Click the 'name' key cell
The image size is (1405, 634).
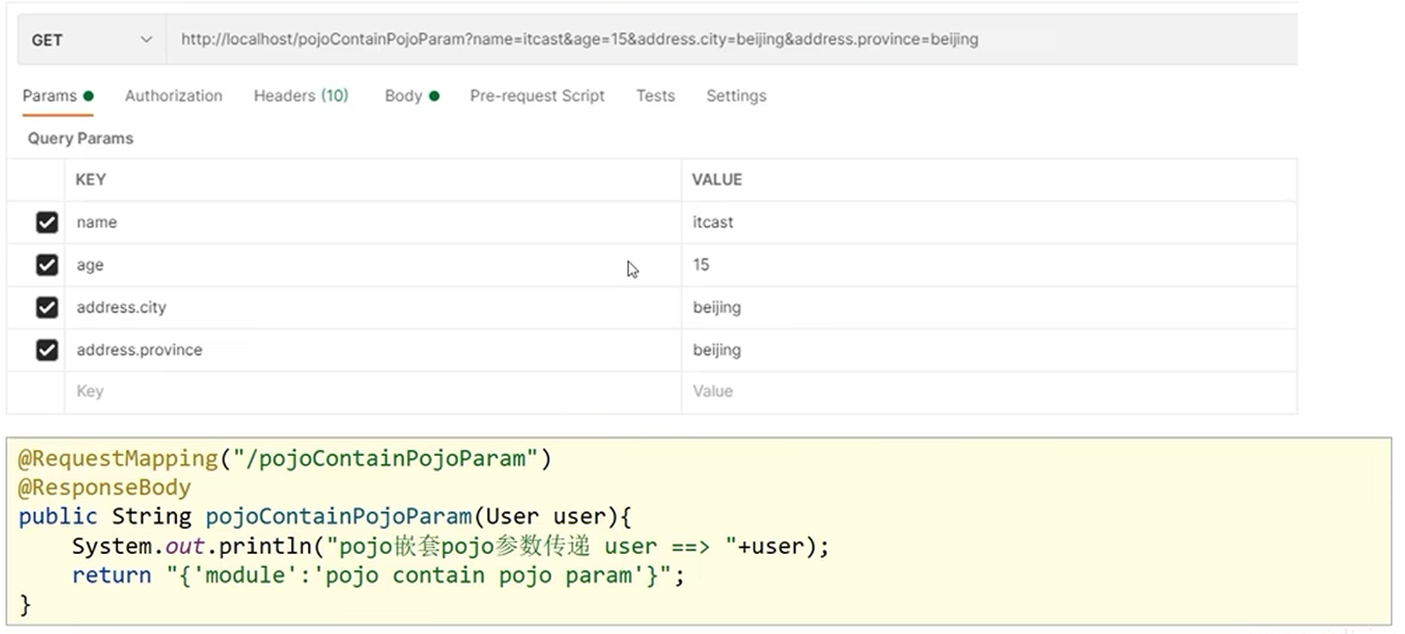pyautogui.click(x=373, y=222)
